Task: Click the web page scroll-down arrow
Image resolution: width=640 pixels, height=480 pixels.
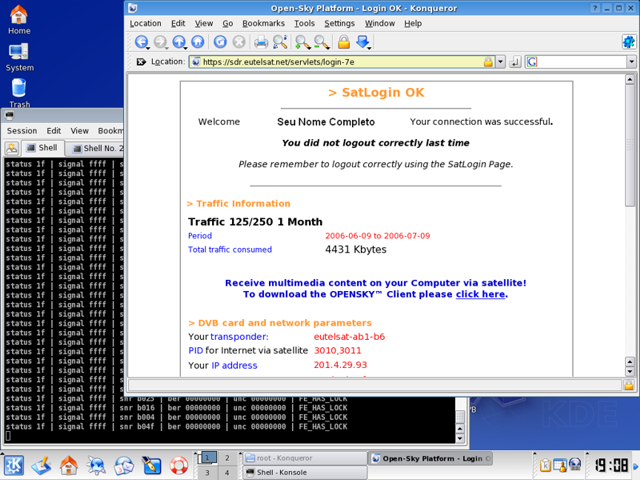Action: click(630, 372)
